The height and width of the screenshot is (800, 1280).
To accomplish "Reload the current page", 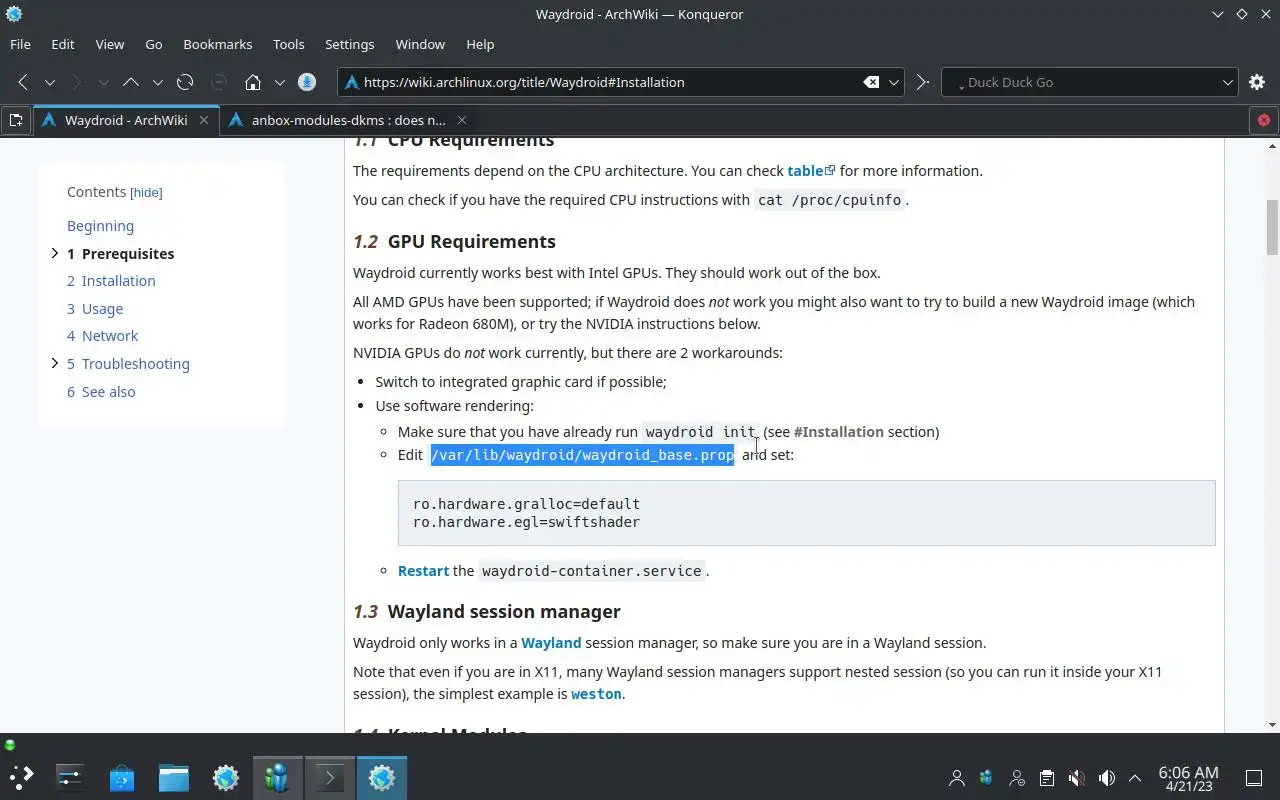I will click(185, 82).
